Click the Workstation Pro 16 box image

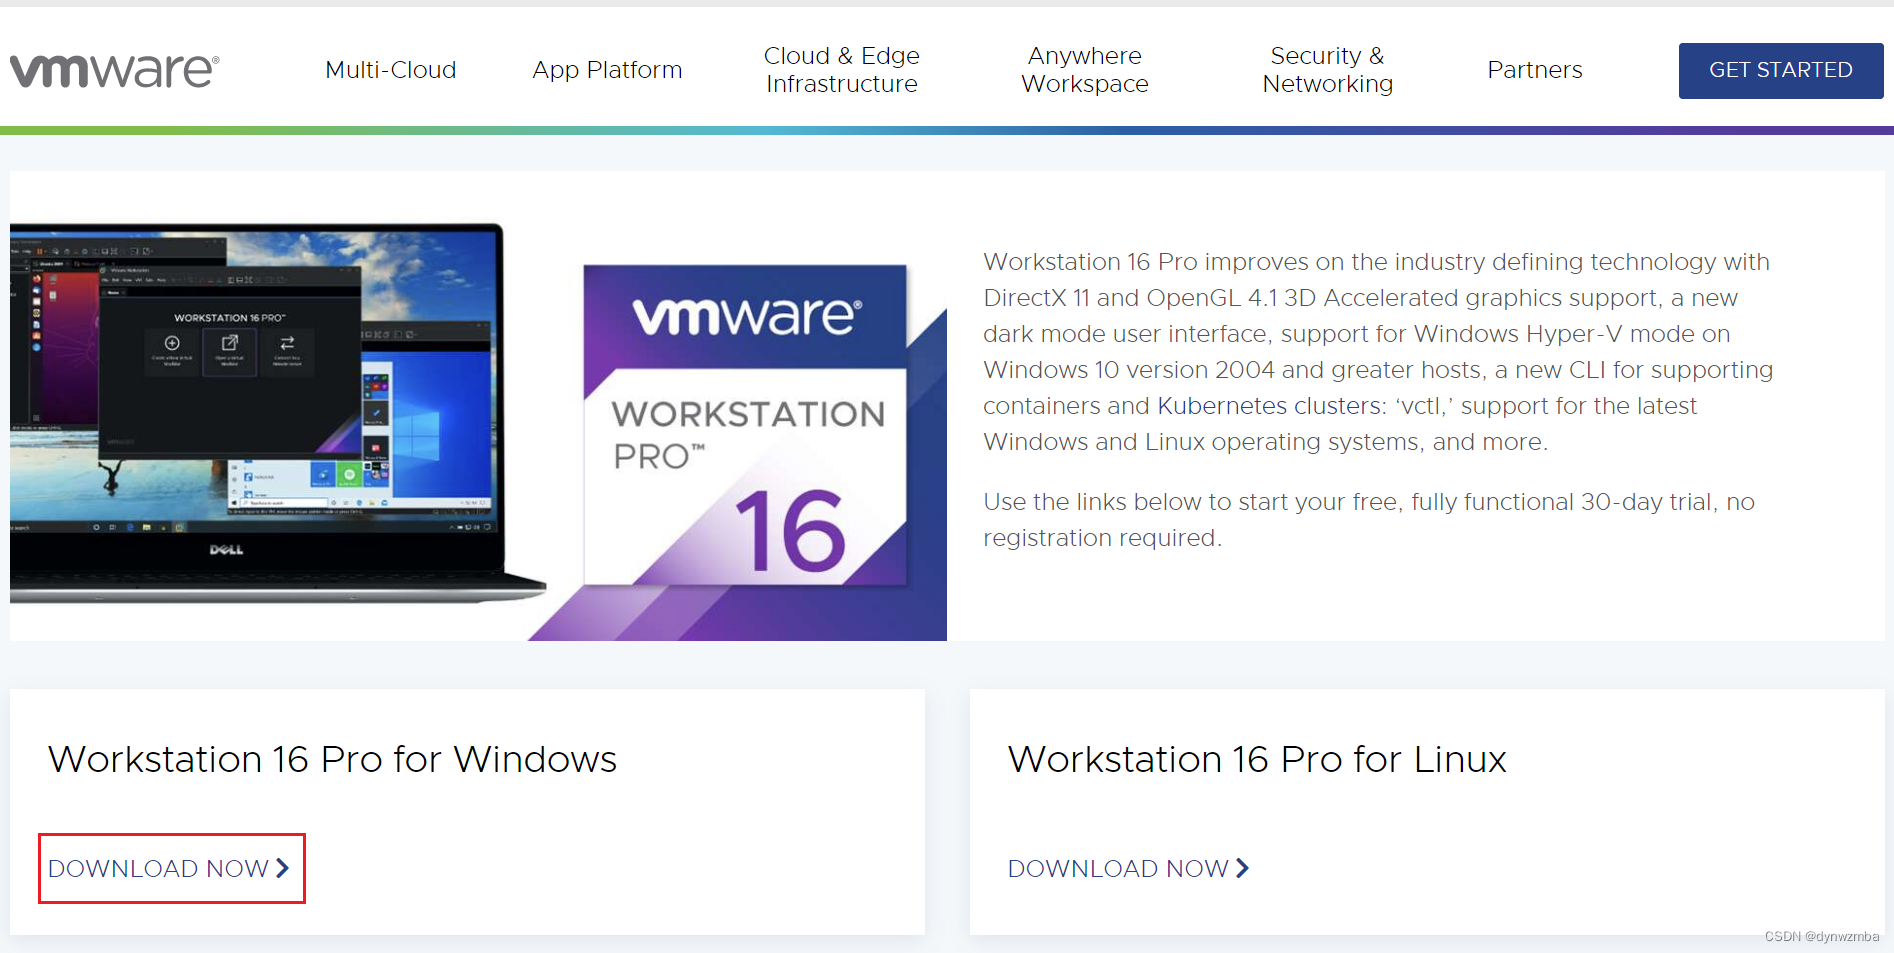pos(745,425)
